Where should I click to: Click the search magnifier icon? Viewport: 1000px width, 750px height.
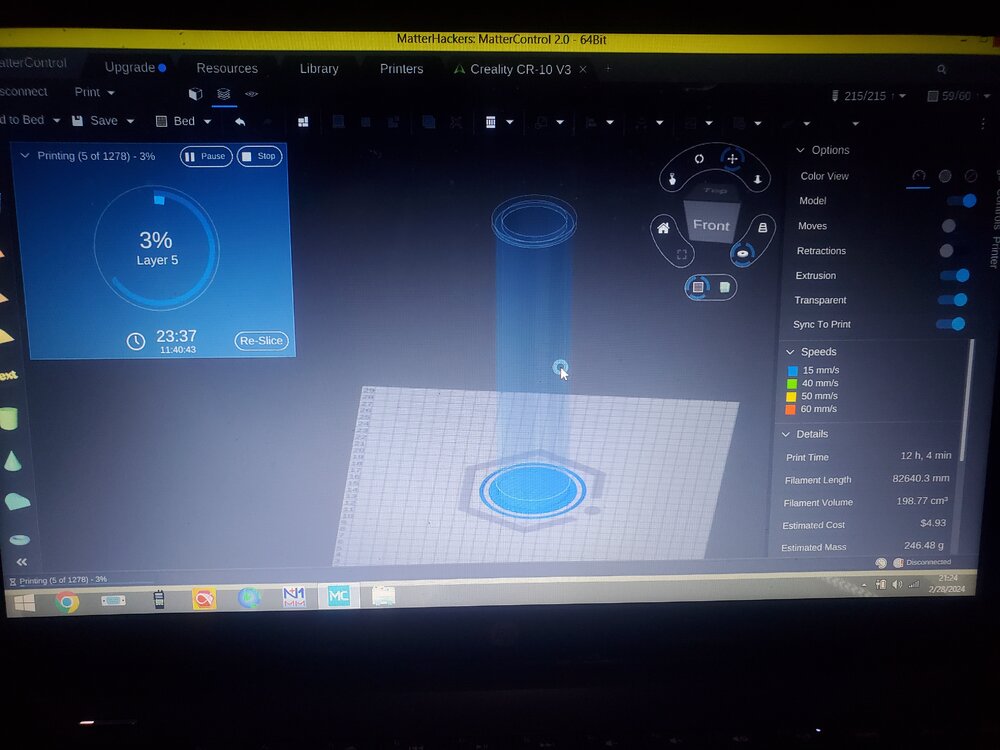[x=941, y=70]
